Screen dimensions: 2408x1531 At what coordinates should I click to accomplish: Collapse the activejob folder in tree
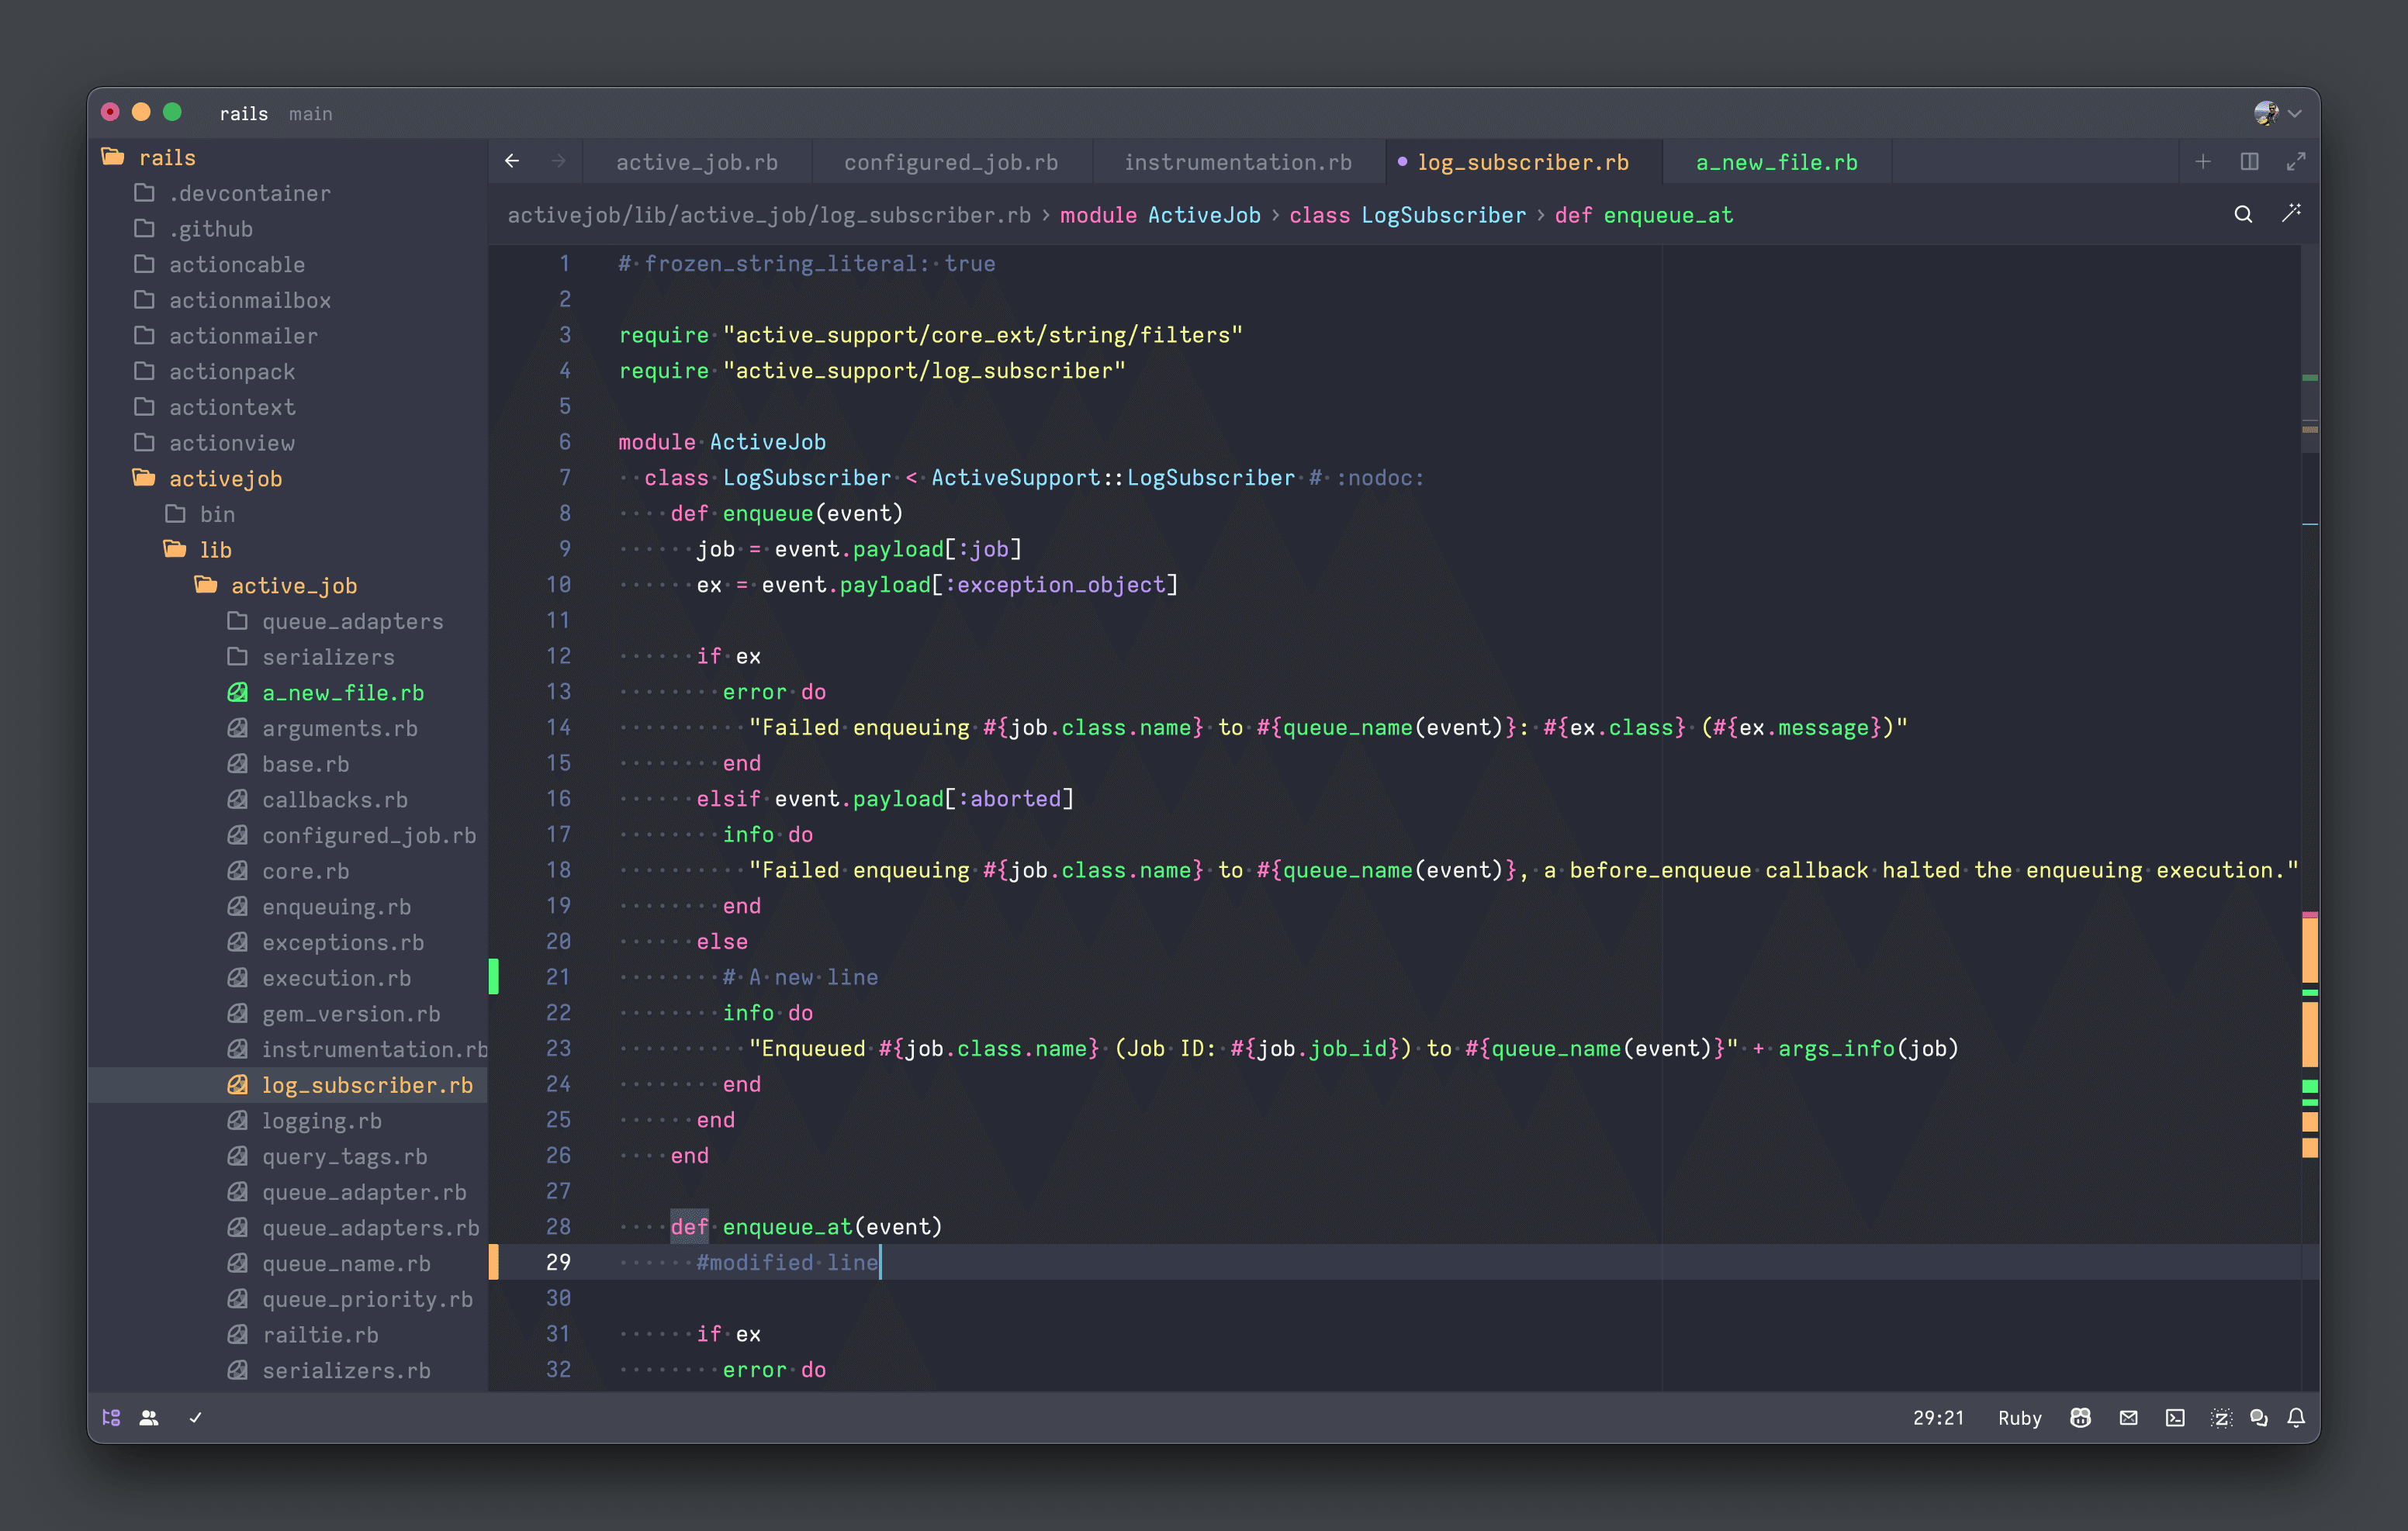225,478
